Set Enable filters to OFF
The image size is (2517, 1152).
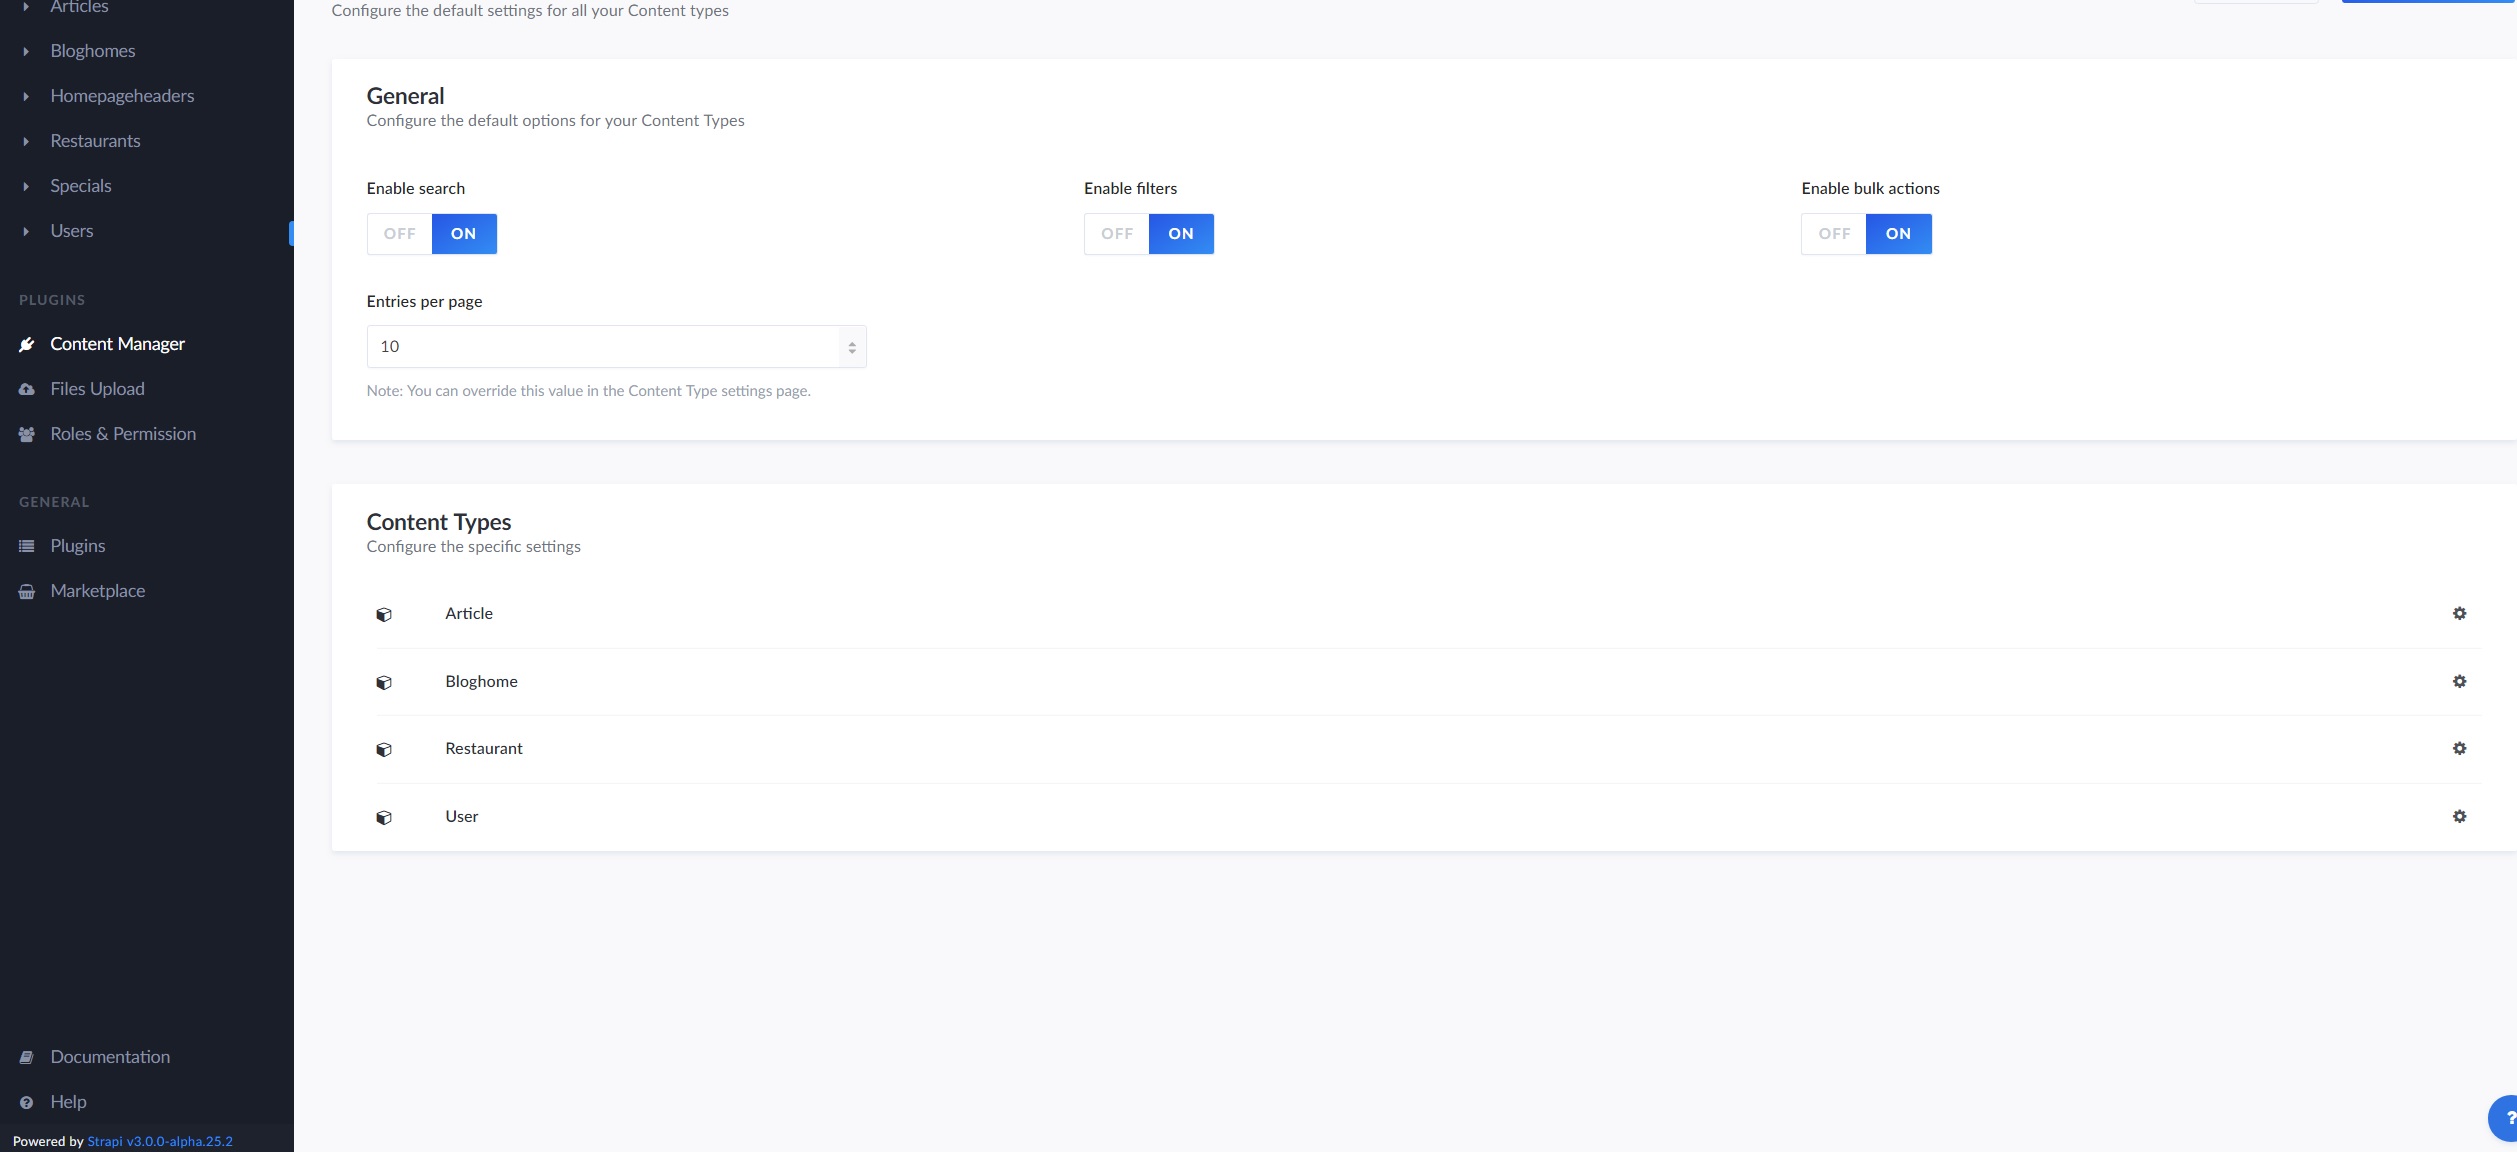point(1116,233)
